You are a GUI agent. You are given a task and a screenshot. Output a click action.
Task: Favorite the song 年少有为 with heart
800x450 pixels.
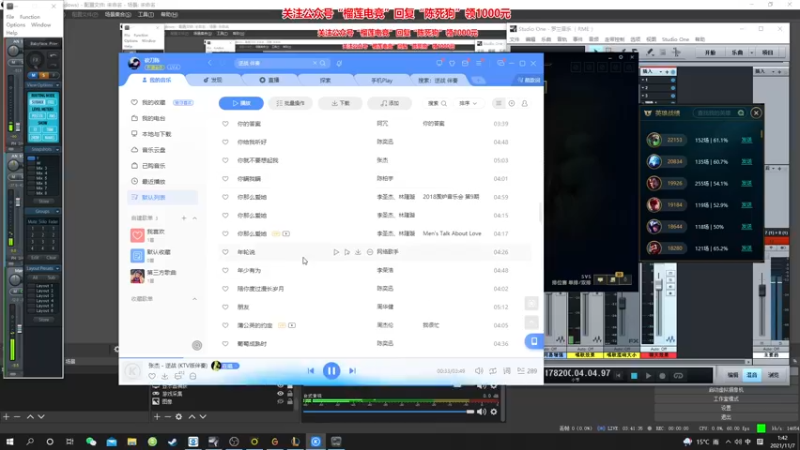225,270
